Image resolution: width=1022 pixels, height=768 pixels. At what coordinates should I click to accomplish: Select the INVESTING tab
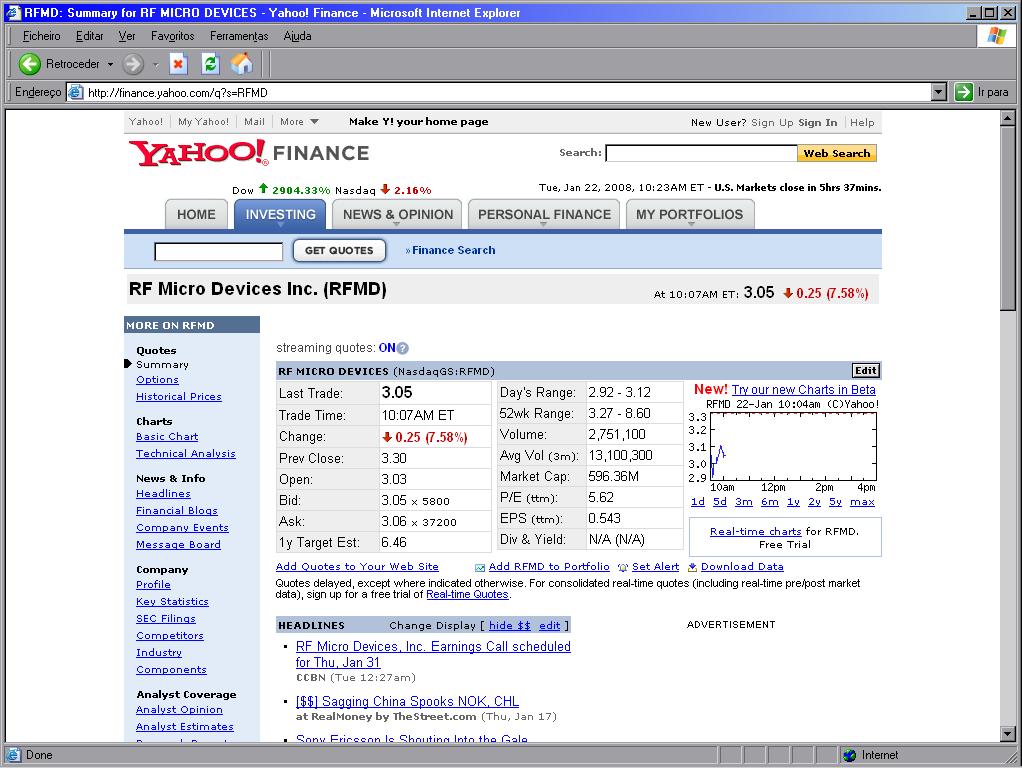pos(280,214)
